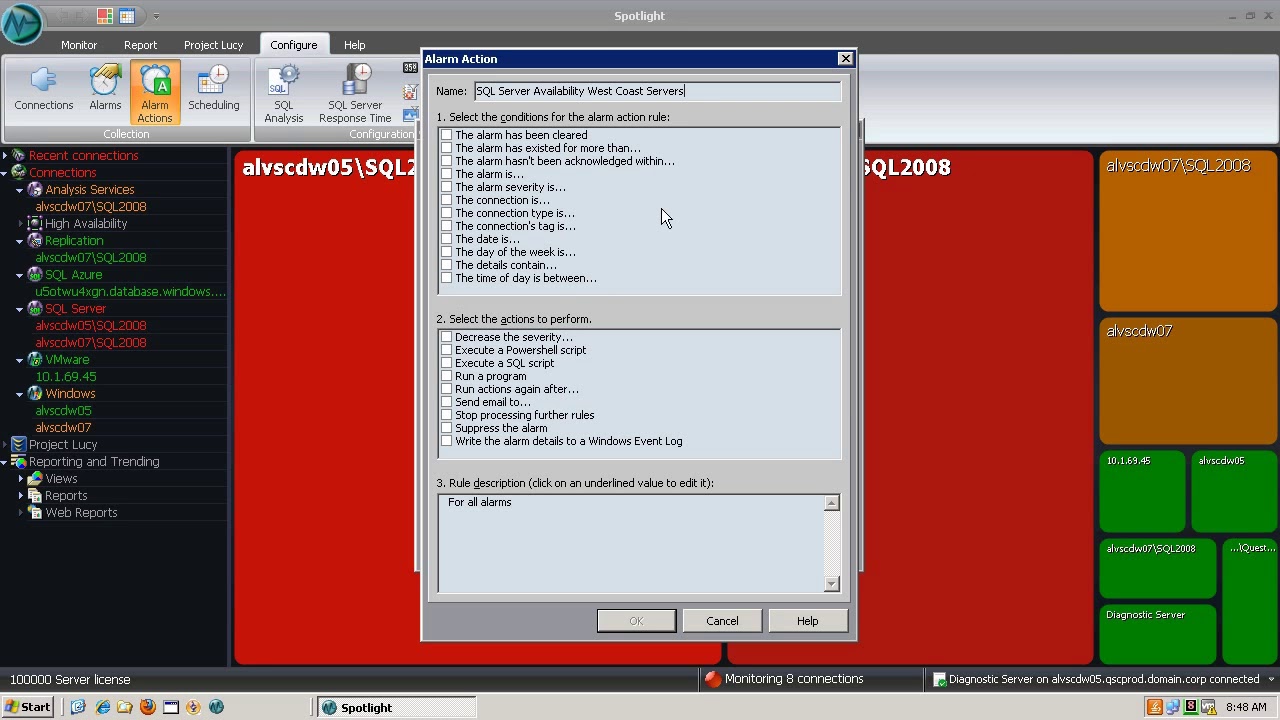Open SQL Analysis configuration
Screen dimensions: 1280x720
[x=284, y=93]
